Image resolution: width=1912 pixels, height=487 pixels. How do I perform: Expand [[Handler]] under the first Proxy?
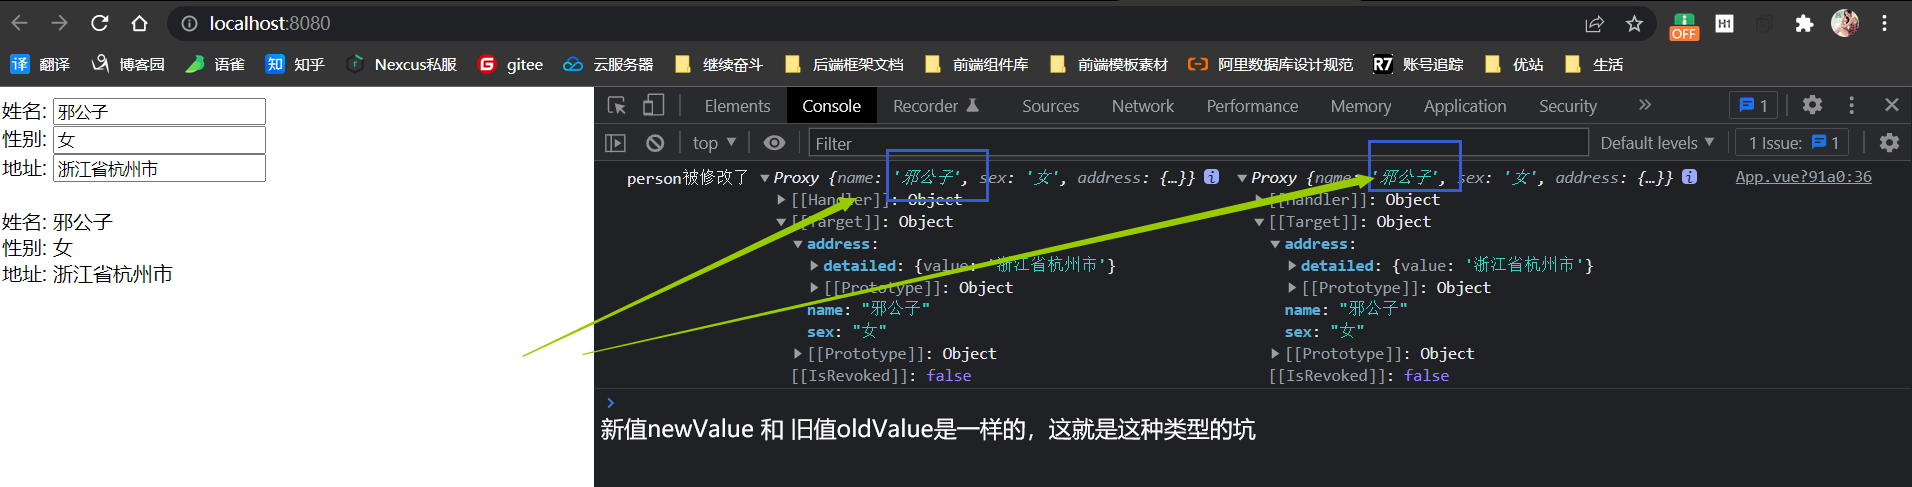781,200
